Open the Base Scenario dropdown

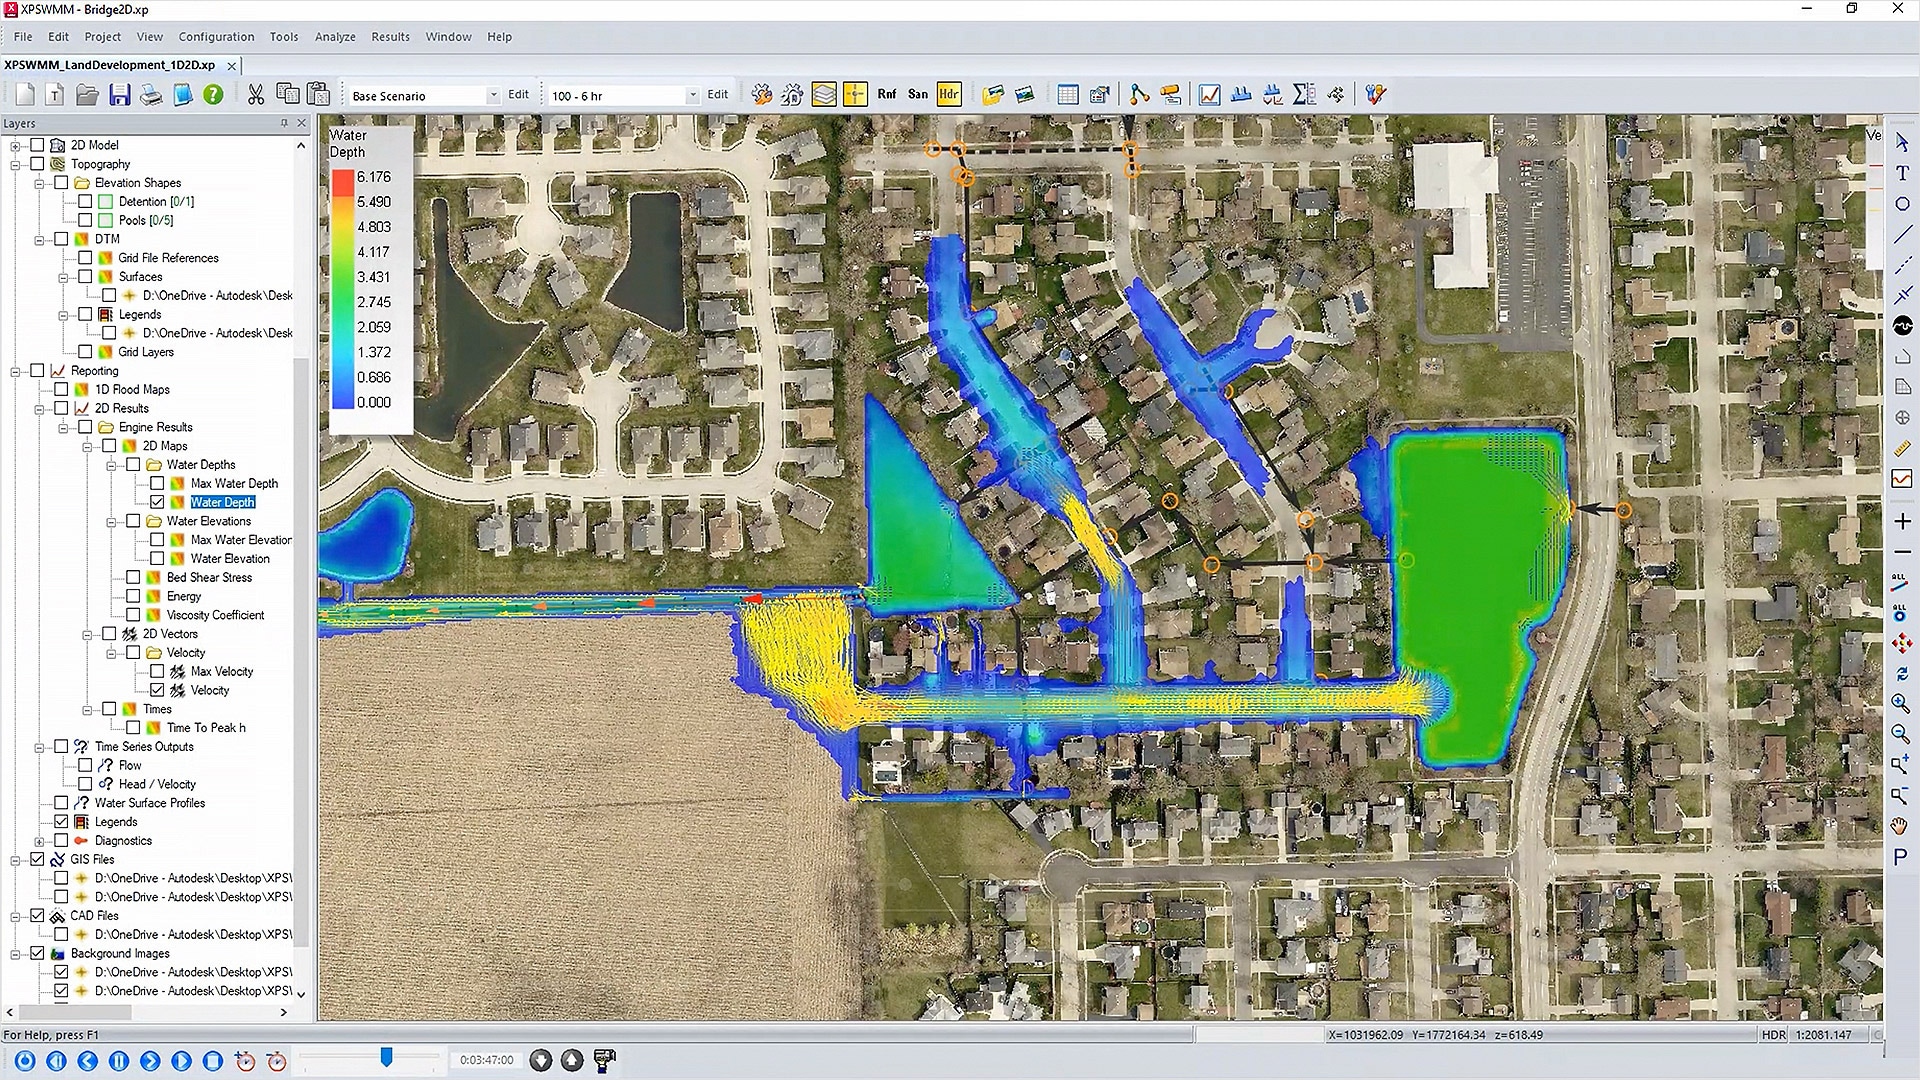coord(493,96)
